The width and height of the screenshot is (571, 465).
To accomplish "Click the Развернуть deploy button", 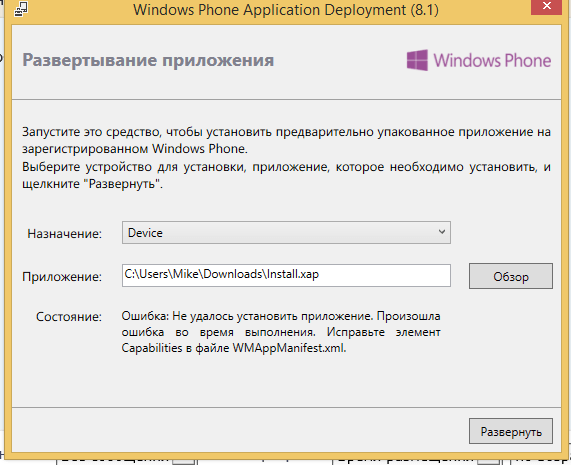I will (511, 431).
